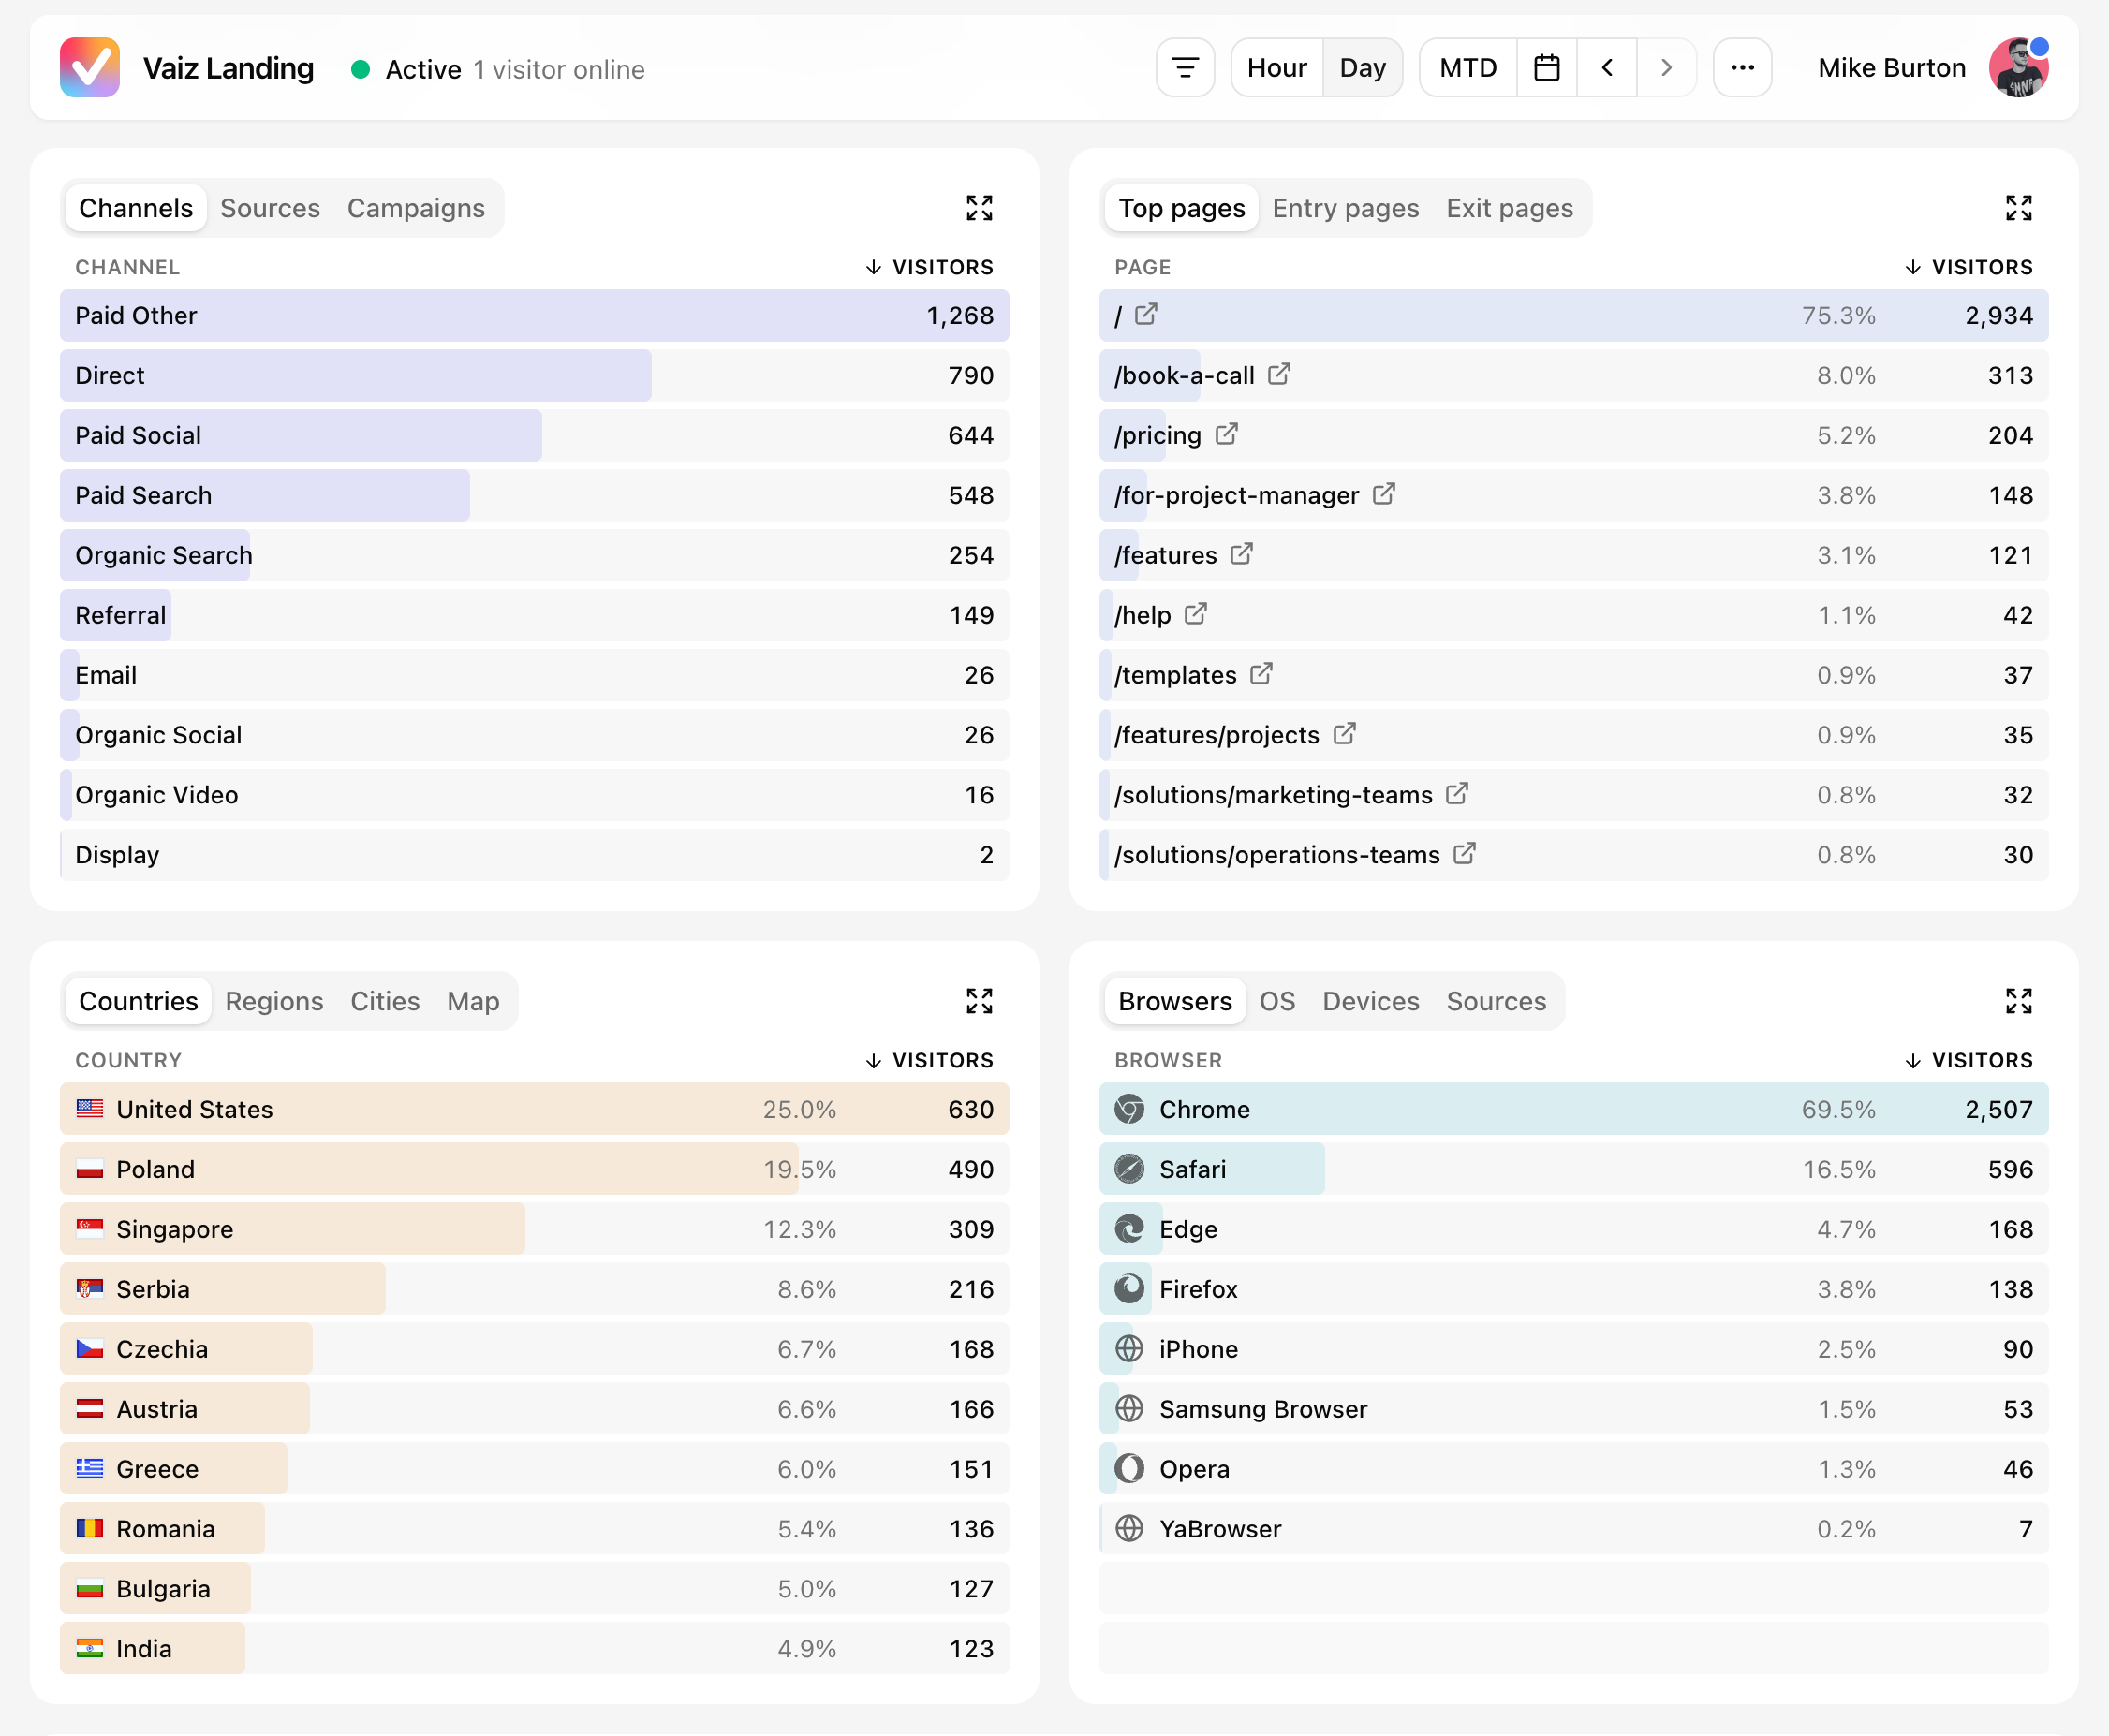Click the Vaiz Landing site title

pos(228,68)
